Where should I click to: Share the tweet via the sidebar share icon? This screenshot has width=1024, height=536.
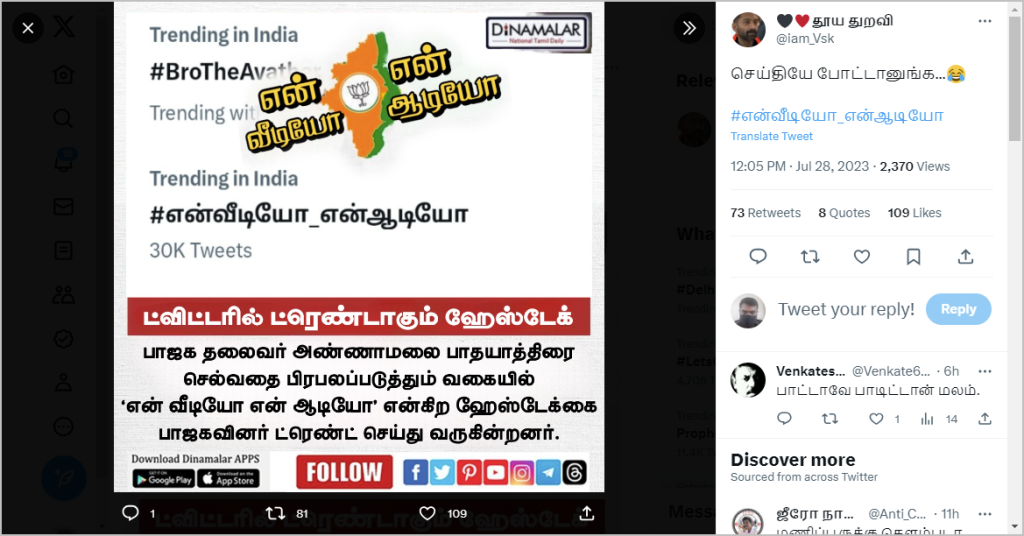pos(965,257)
